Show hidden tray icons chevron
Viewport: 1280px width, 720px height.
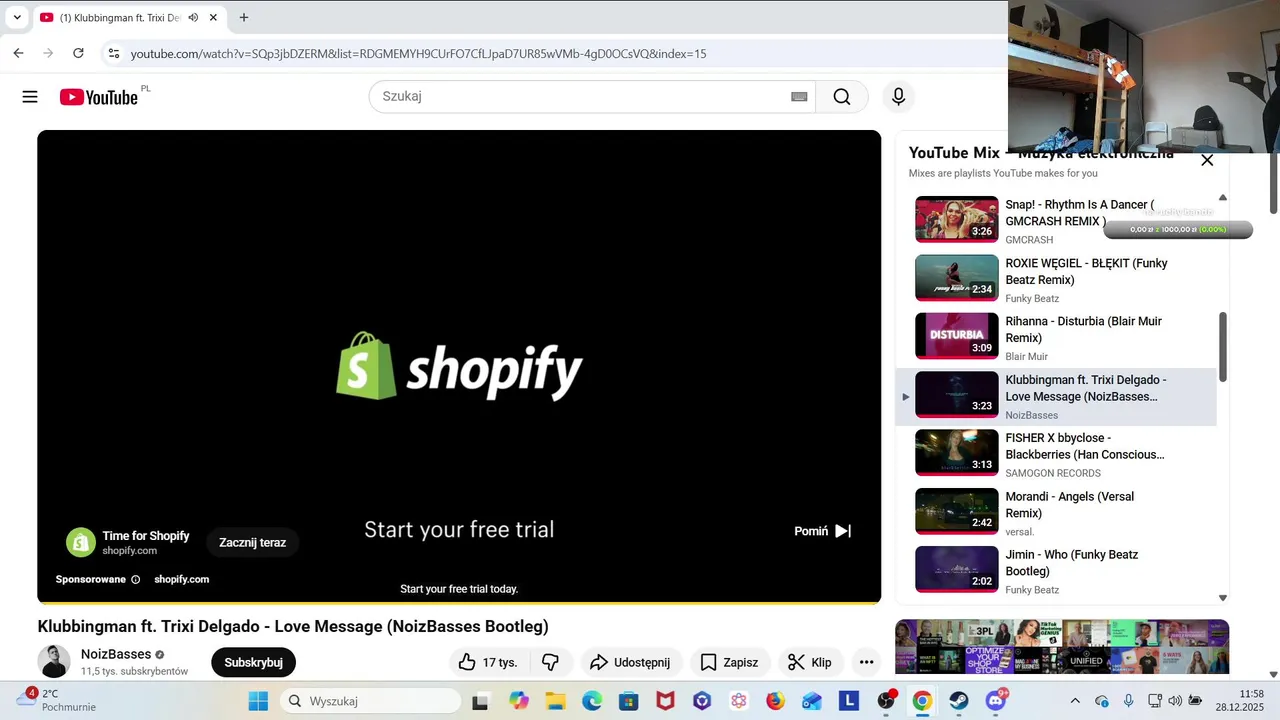(1075, 701)
